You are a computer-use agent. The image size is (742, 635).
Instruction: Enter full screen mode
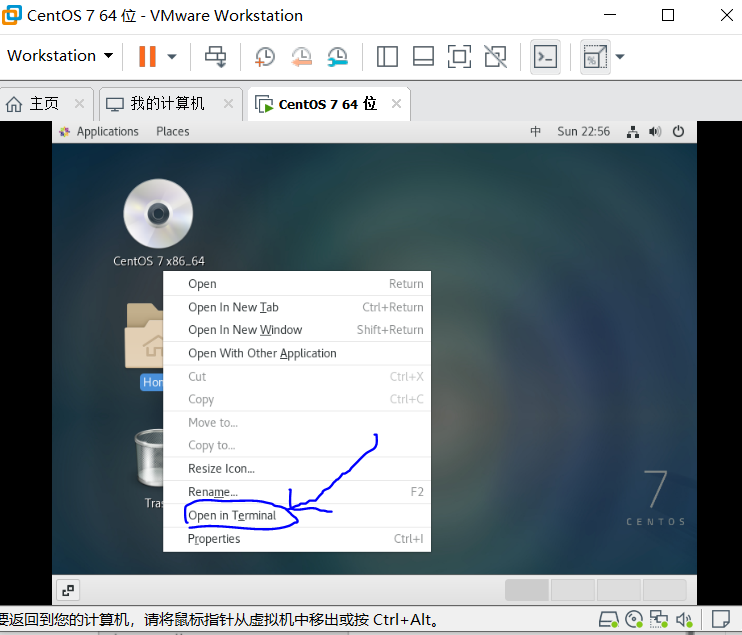(x=459, y=56)
